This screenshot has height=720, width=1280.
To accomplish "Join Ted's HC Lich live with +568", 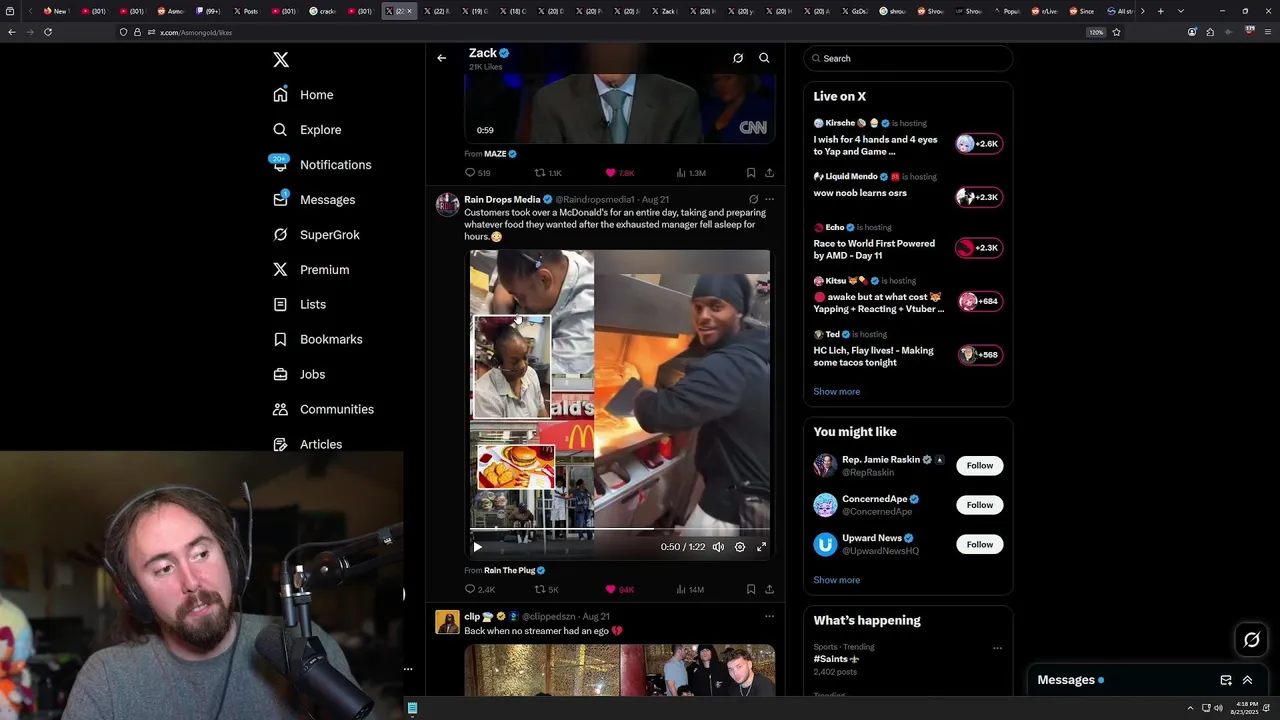I will pos(978,354).
